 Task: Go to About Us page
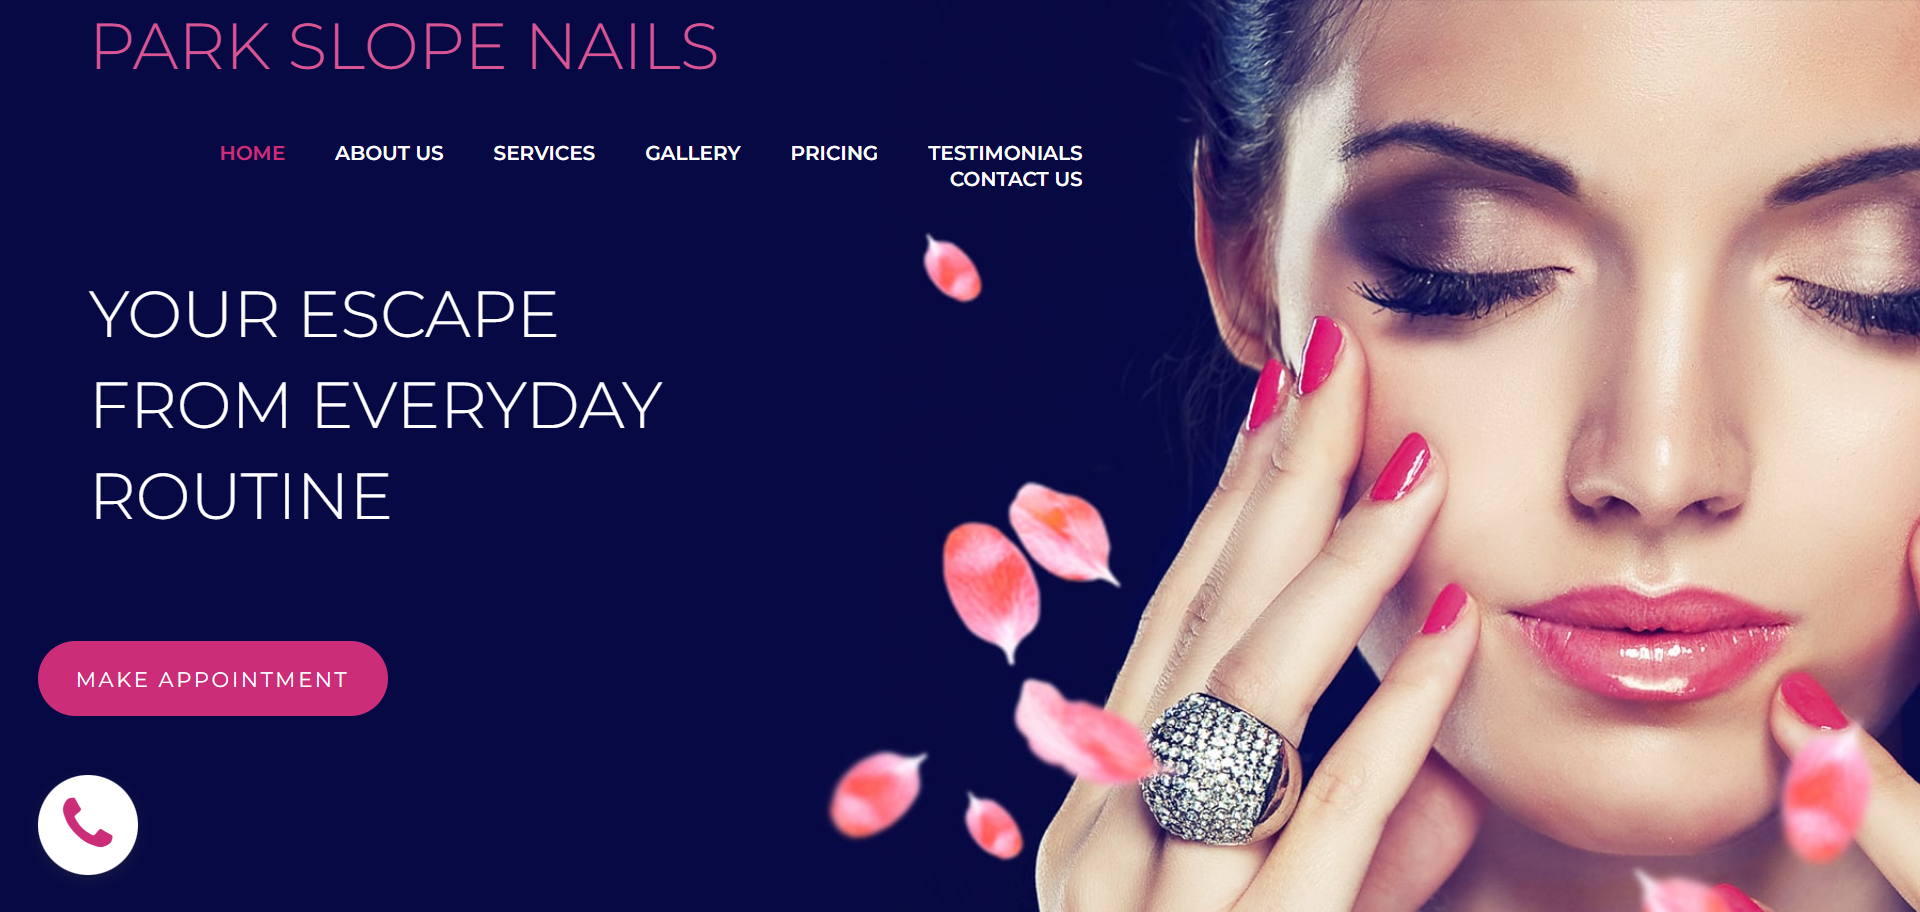(389, 153)
